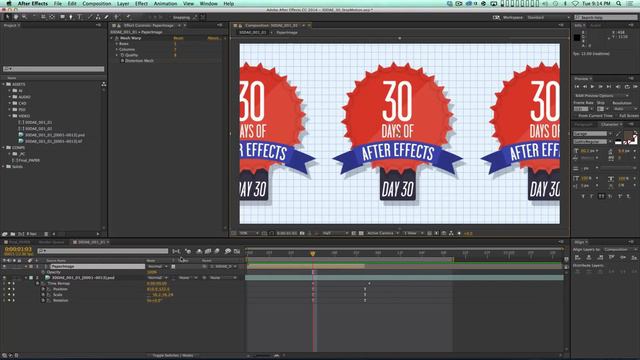
Task: Click the Spotlight search icon
Action: 619,4
